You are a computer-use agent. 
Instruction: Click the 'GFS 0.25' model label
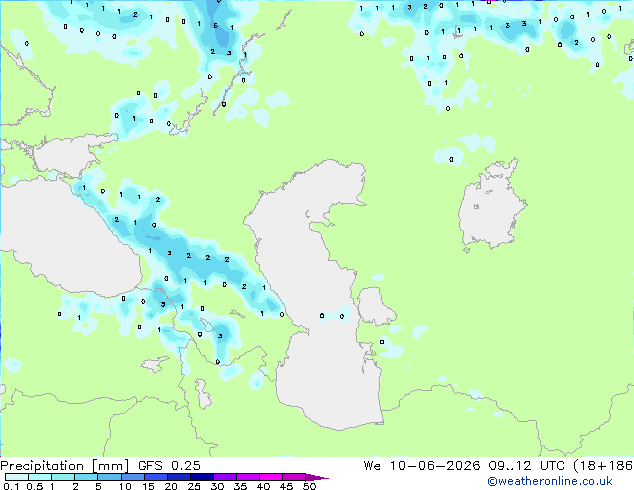(169, 466)
